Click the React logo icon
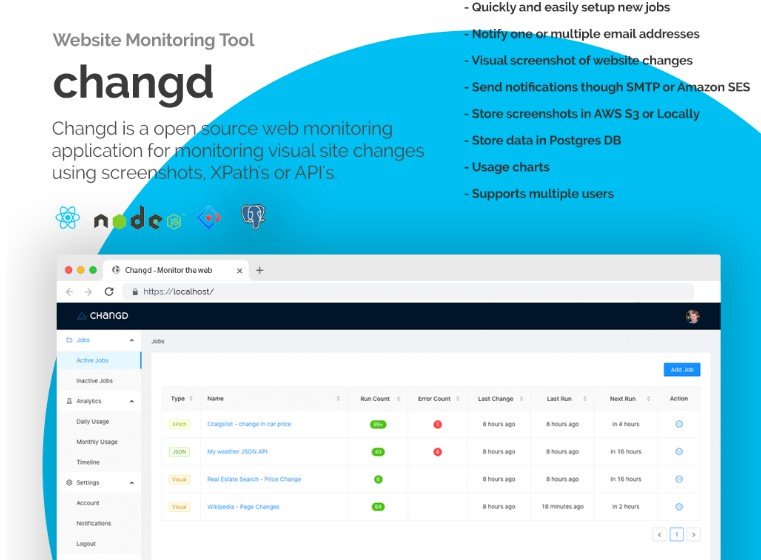761x560 pixels. point(67,217)
